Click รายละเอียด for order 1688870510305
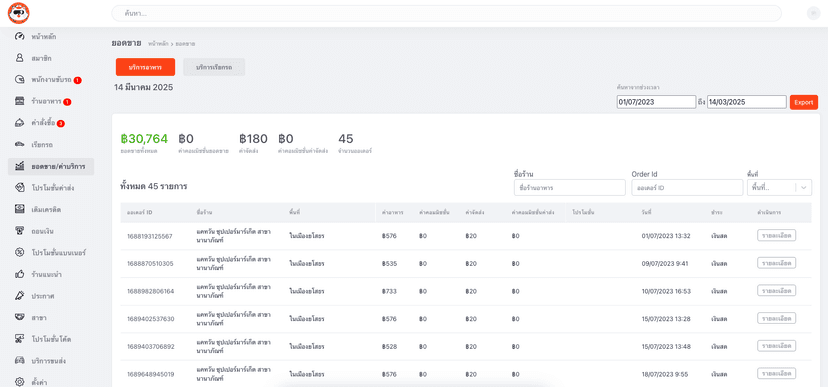828x387 pixels. [x=776, y=263]
